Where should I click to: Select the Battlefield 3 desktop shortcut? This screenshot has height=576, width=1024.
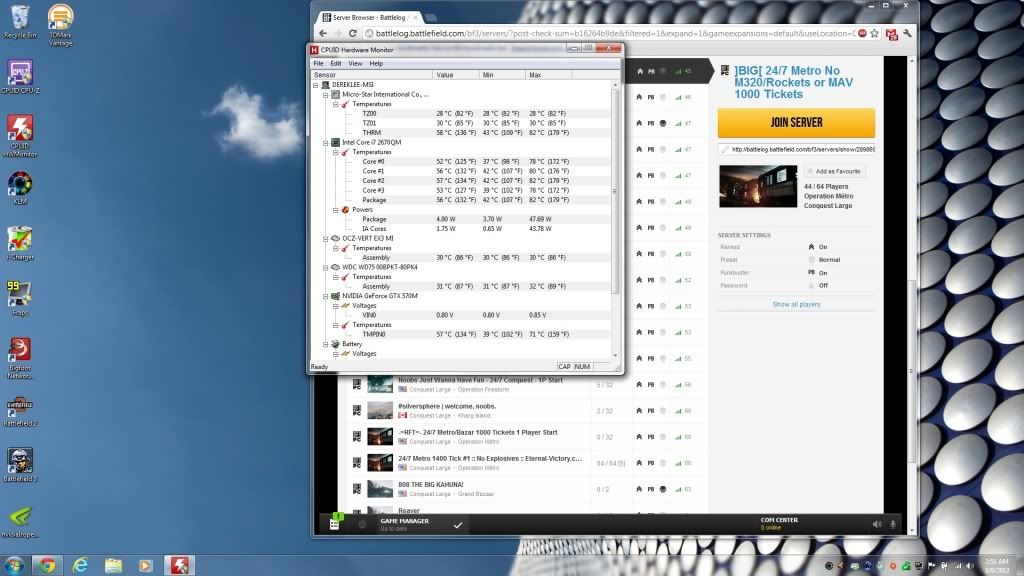tap(20, 466)
